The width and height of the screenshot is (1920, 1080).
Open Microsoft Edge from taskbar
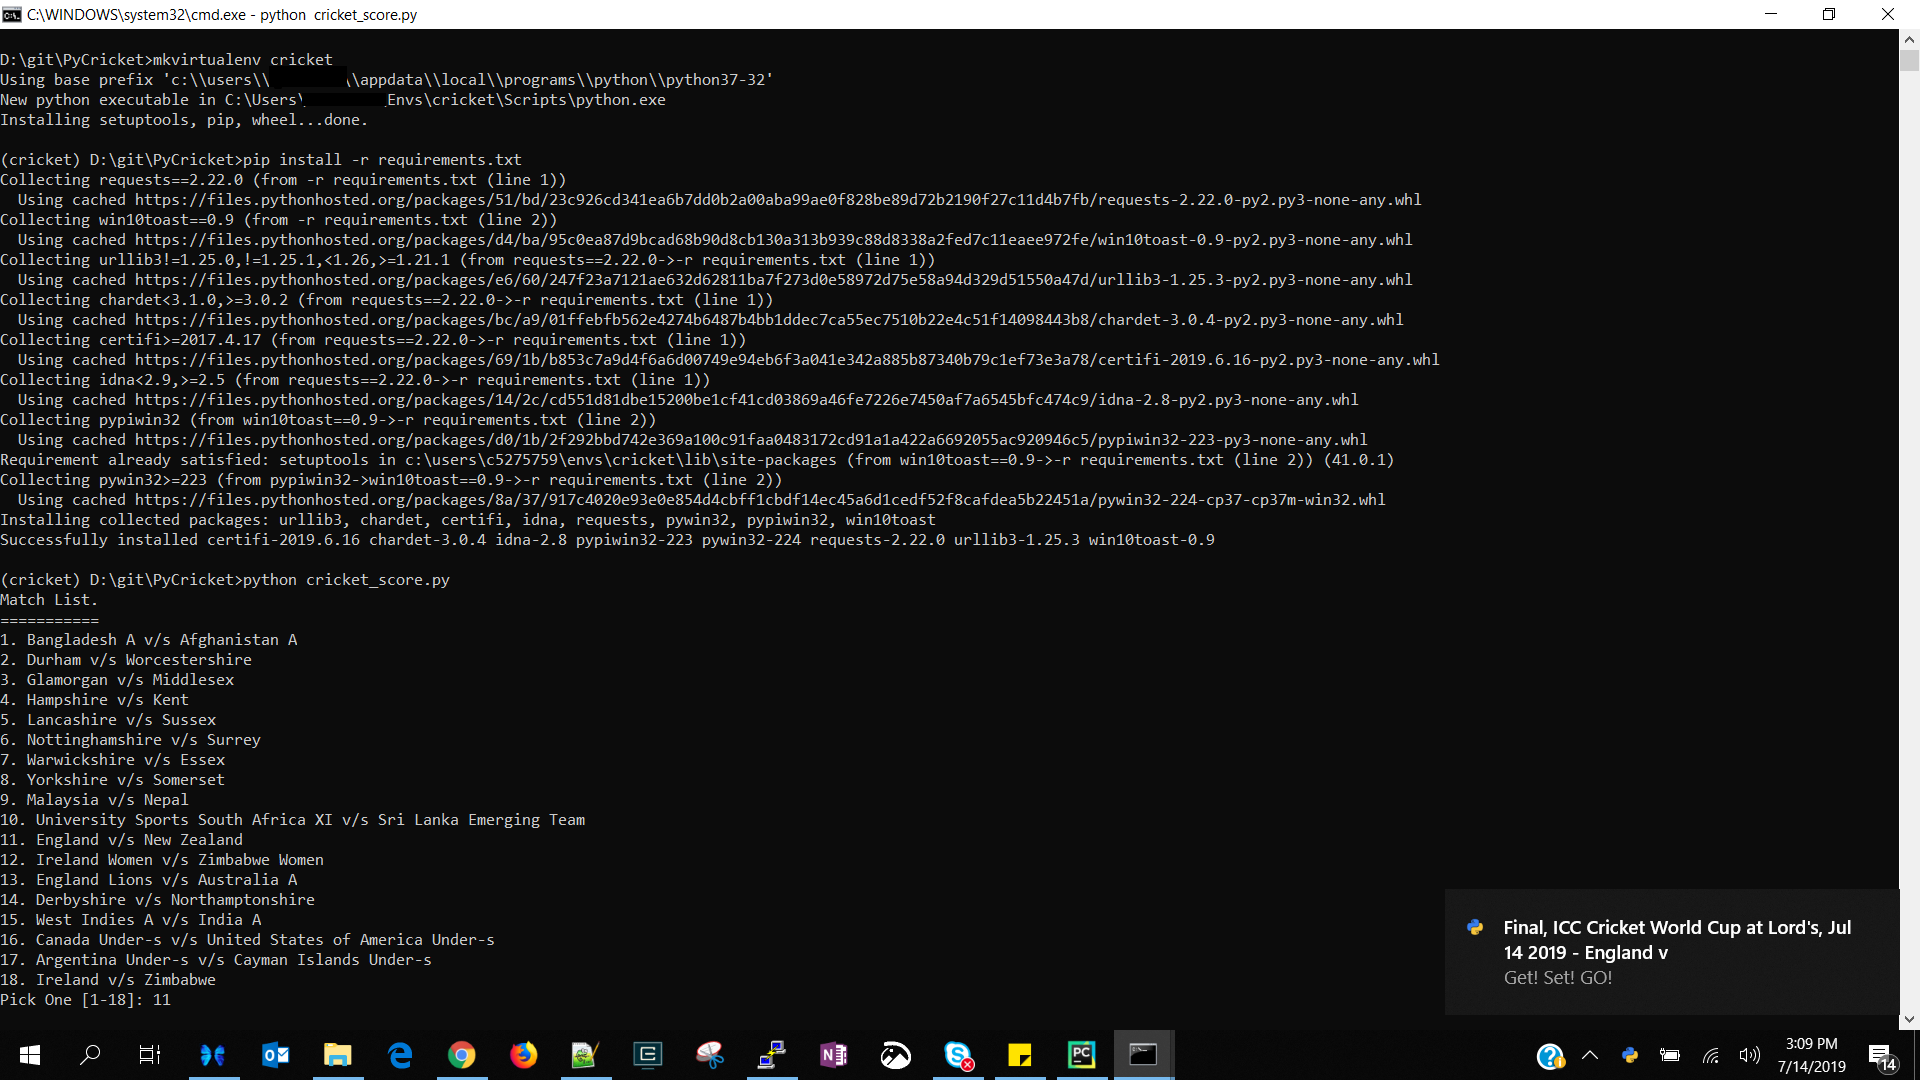point(400,1055)
